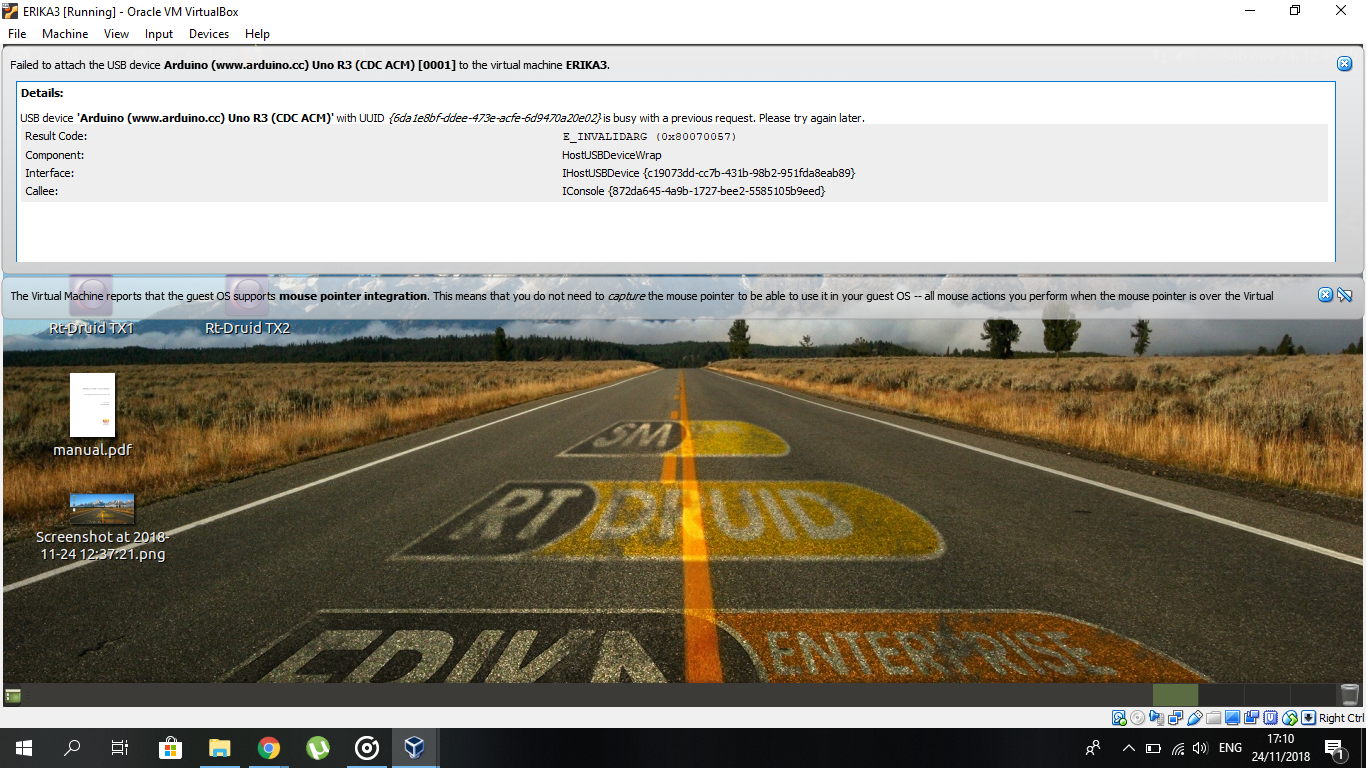Screen dimensions: 1368x774
Task: Open the View menu
Action: [x=116, y=34]
